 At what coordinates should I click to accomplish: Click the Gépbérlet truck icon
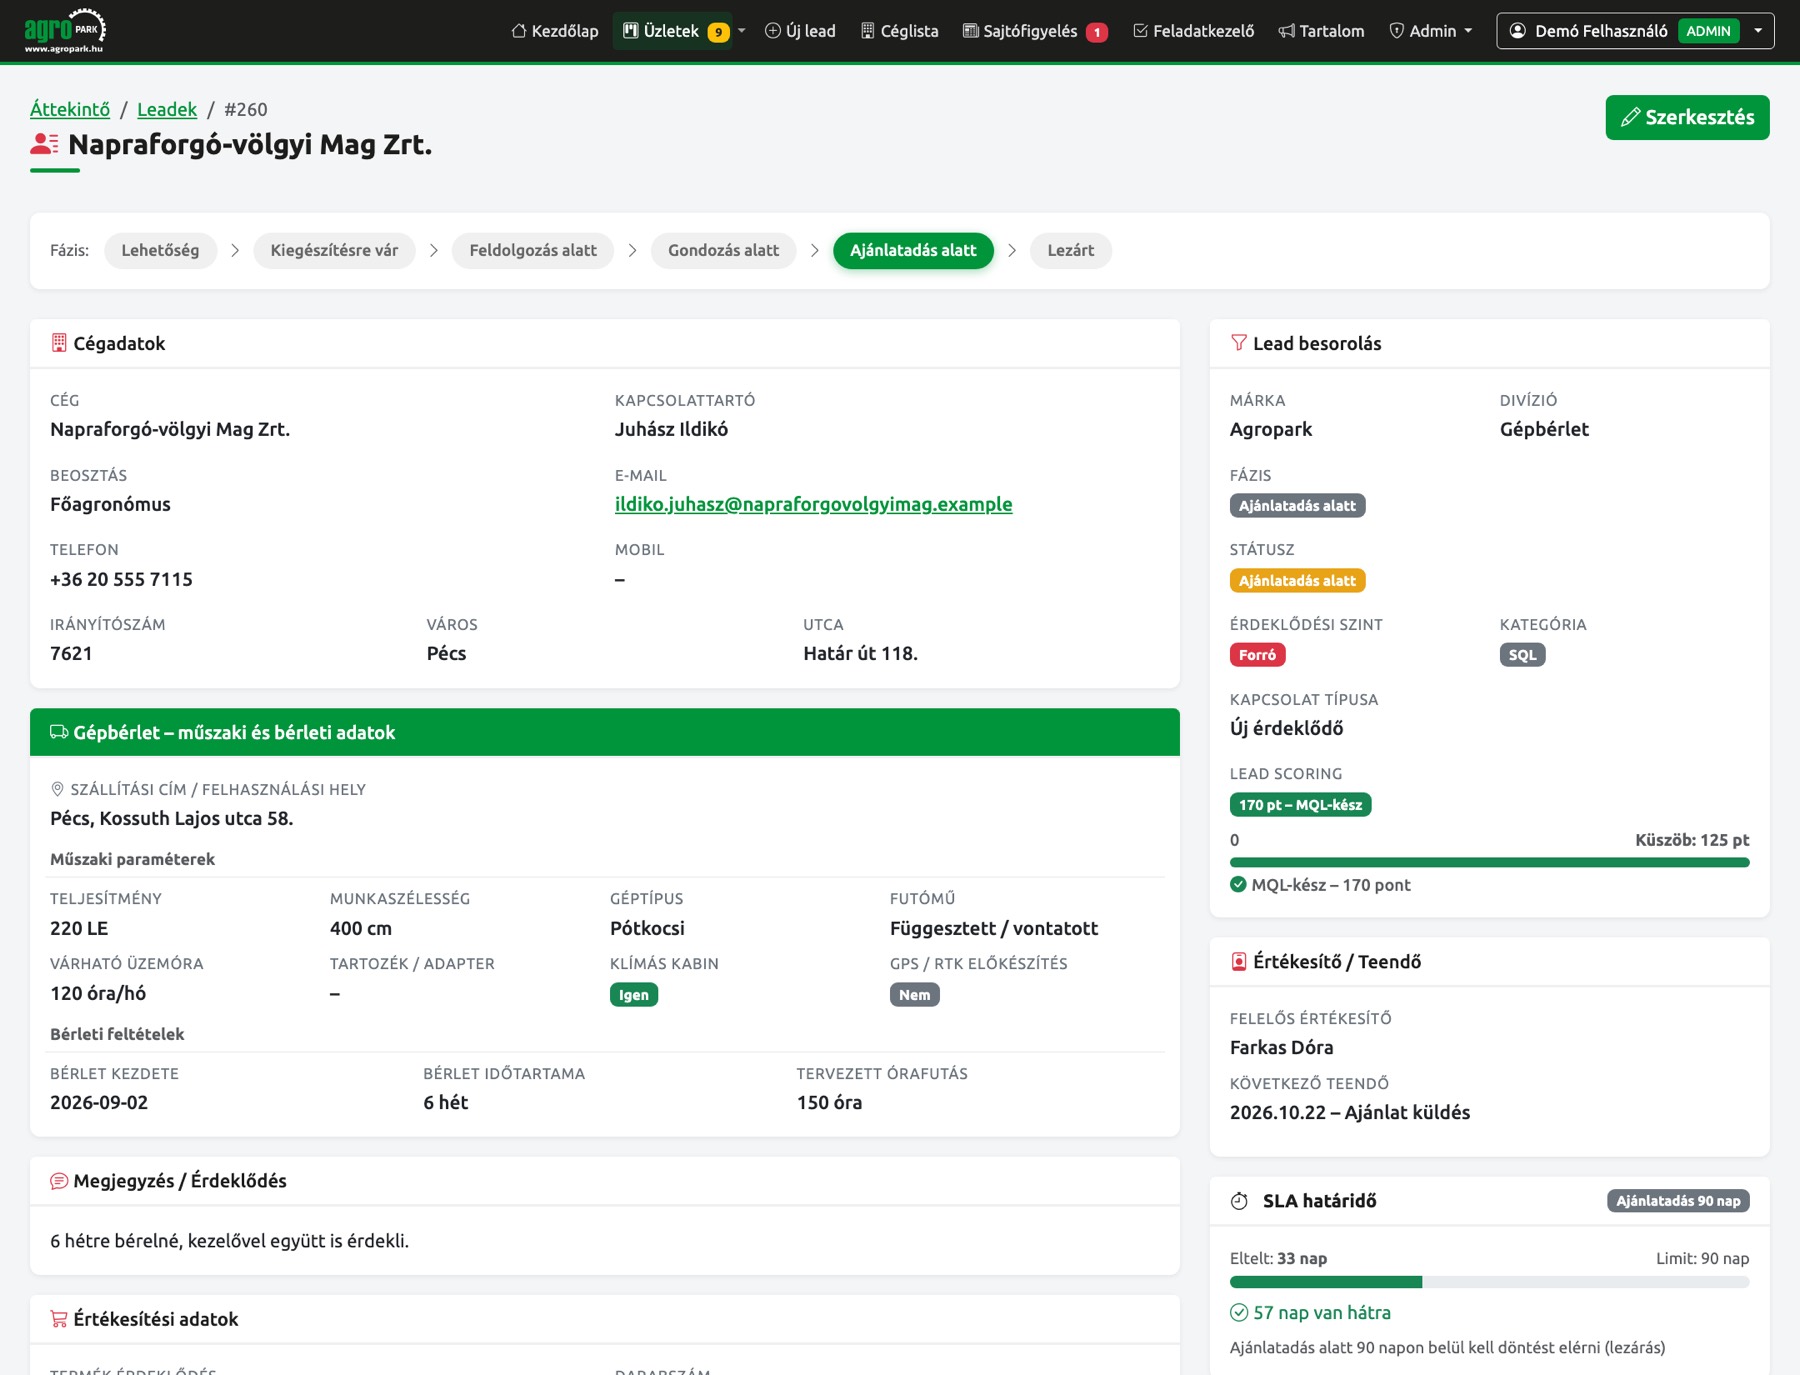pyautogui.click(x=59, y=732)
